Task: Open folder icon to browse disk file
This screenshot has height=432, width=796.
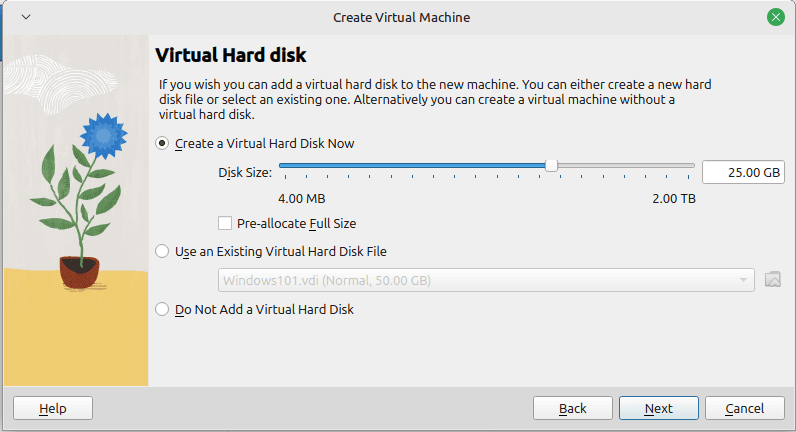Action: 773,280
